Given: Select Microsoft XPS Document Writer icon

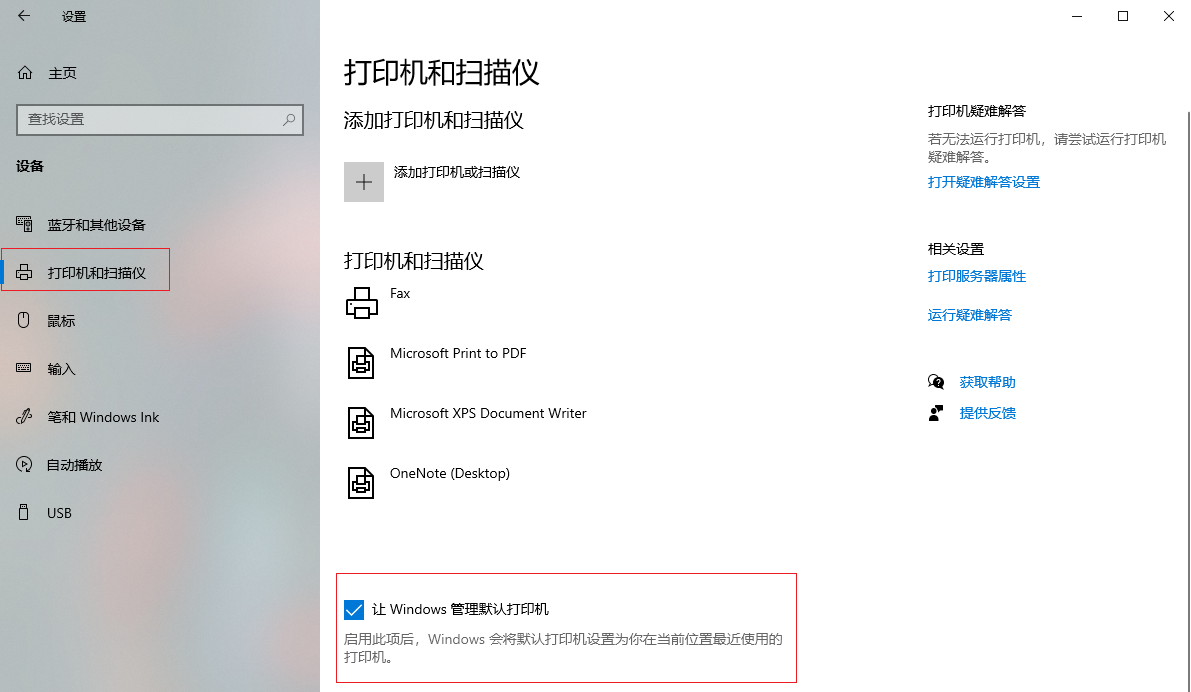Looking at the screenshot, I should (361, 422).
